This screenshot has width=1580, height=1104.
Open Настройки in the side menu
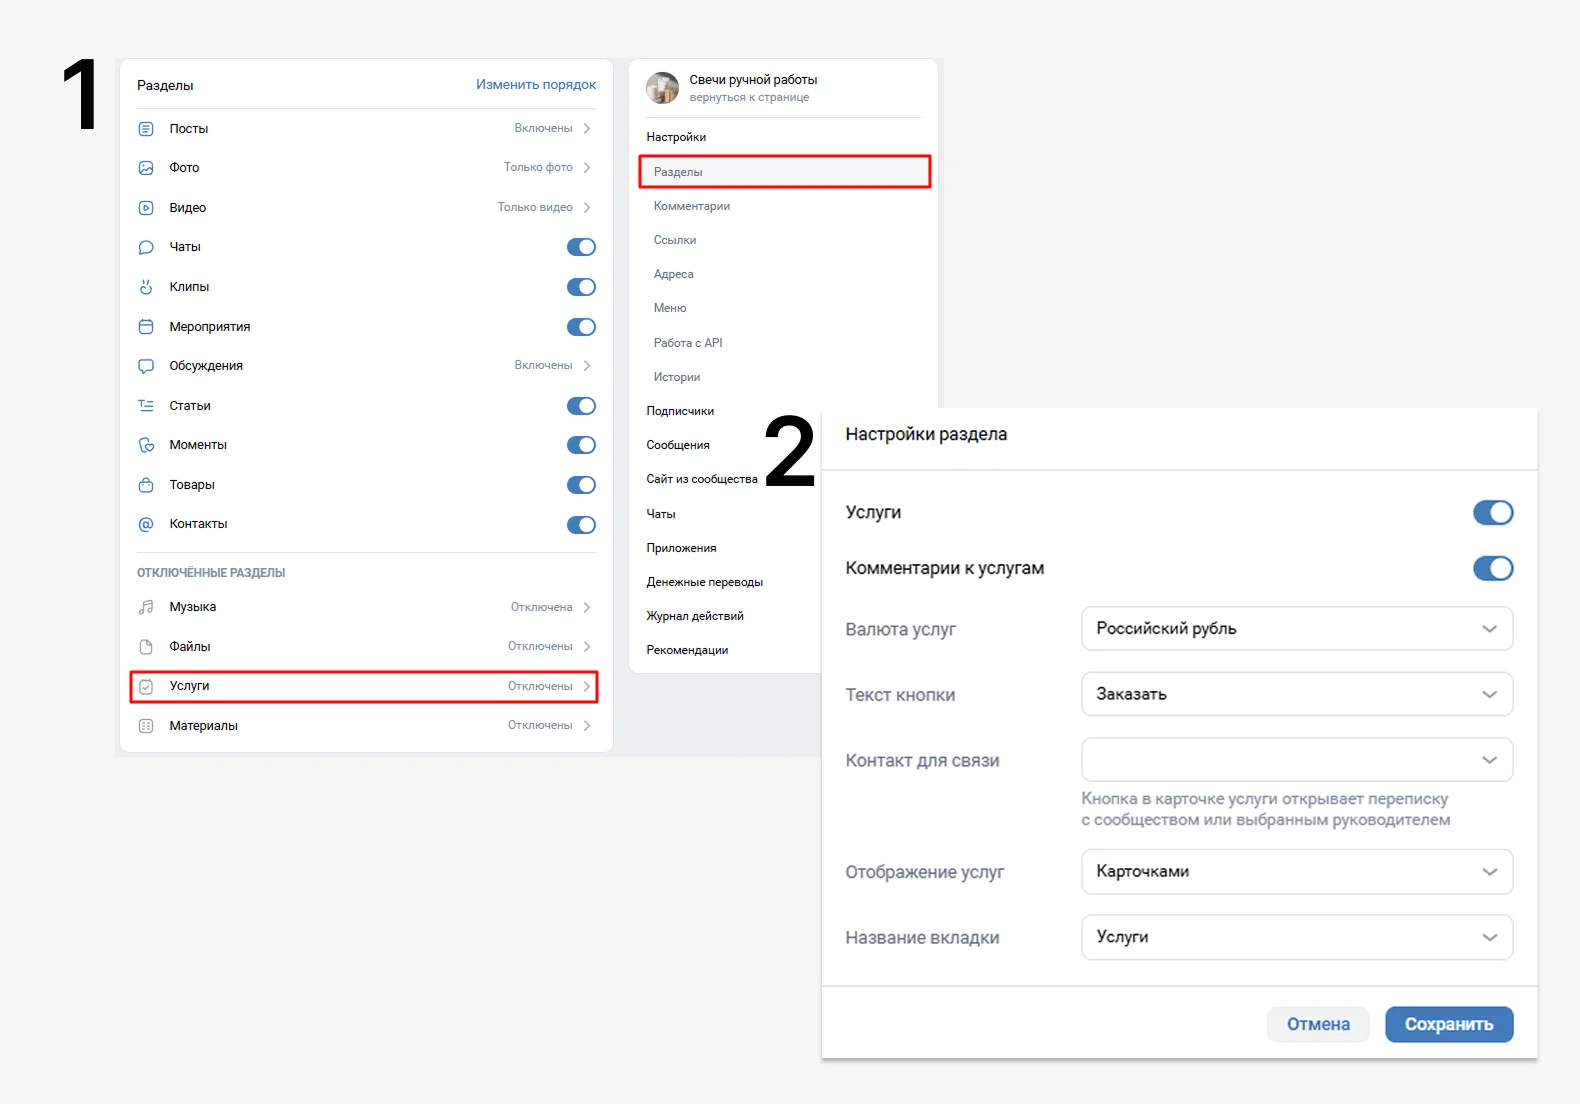(x=676, y=137)
